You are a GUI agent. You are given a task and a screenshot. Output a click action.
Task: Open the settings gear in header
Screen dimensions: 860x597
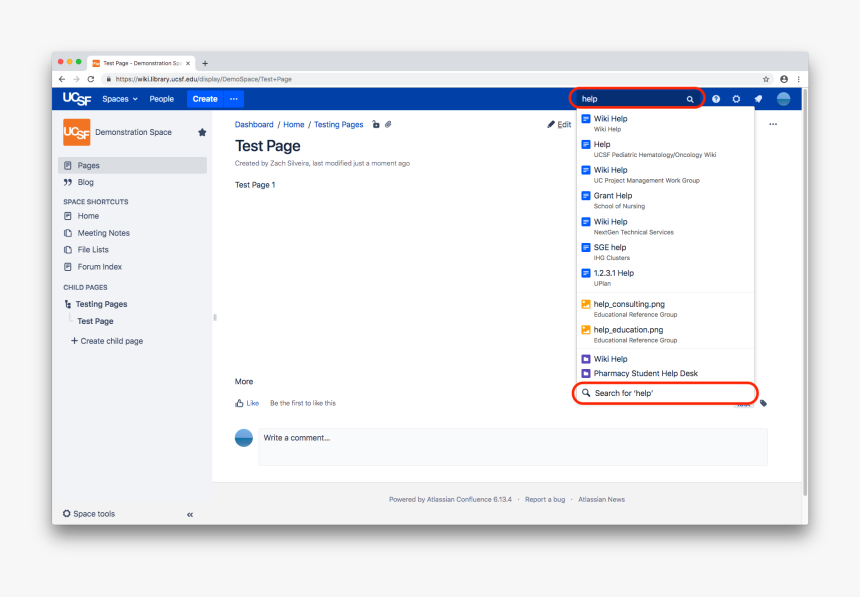click(736, 99)
